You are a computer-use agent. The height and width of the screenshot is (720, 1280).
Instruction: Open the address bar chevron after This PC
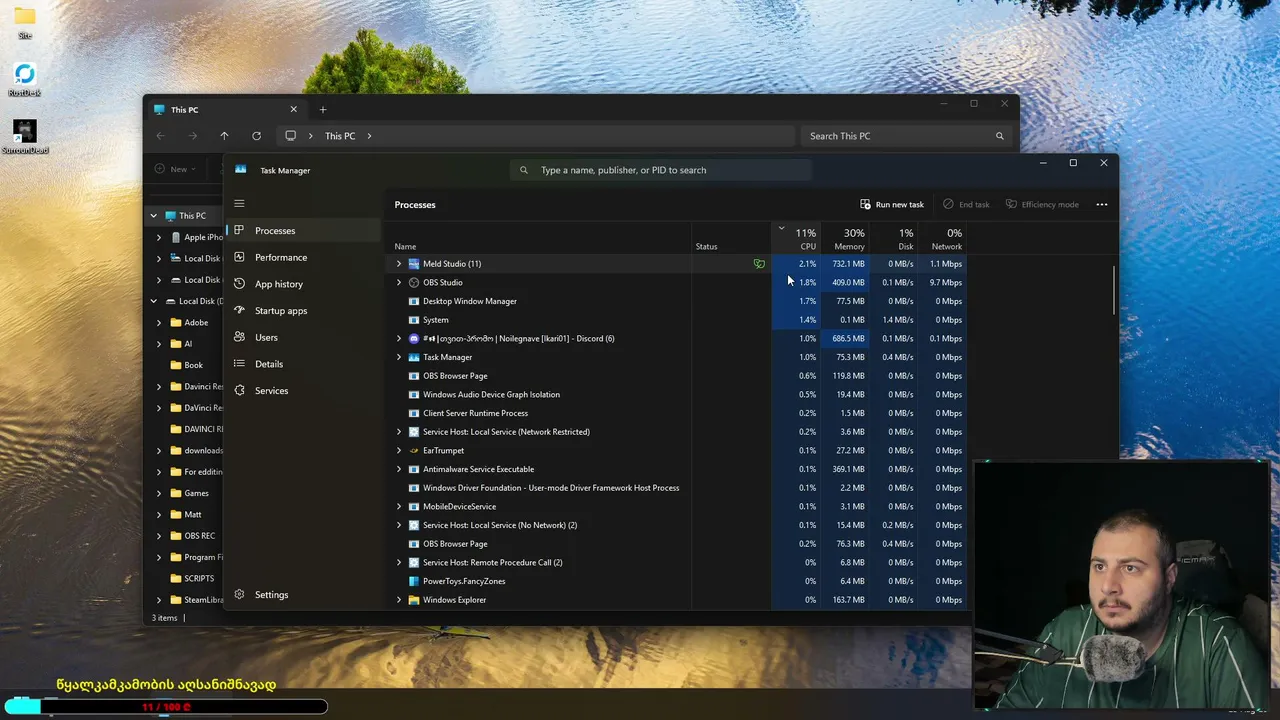point(369,136)
